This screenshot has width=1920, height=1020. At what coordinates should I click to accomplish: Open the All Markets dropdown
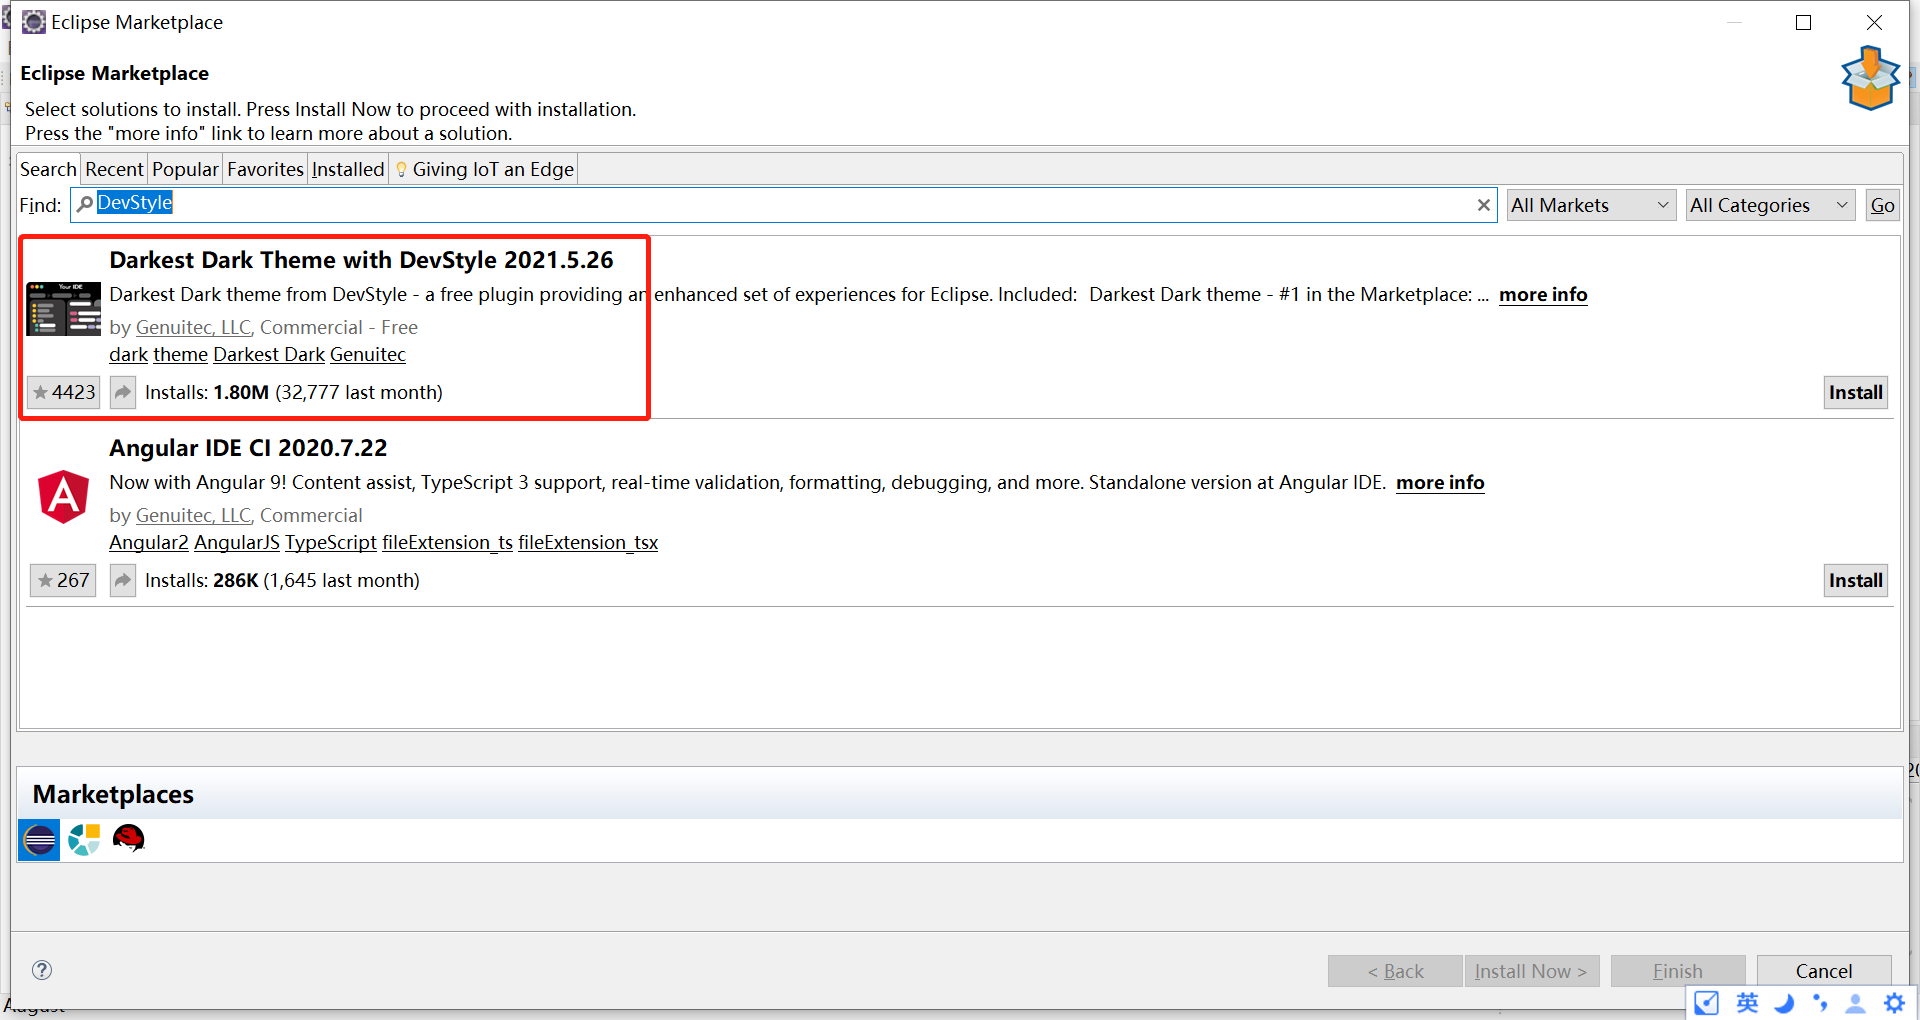click(x=1591, y=205)
